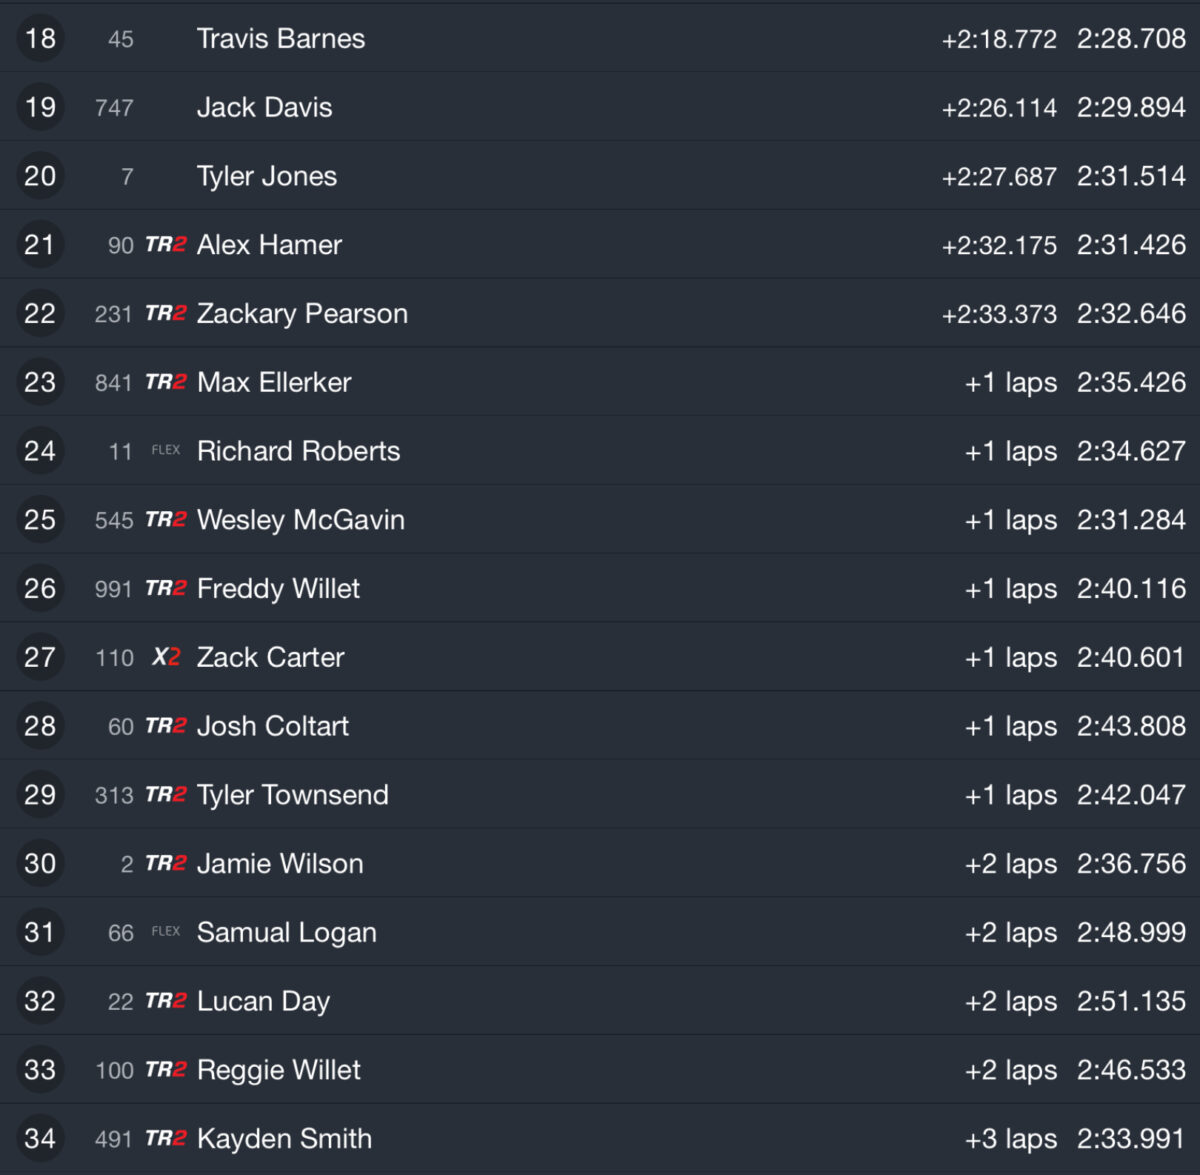Viewport: 1200px width, 1175px height.
Task: Click Reggie Willet's lap time 2:46.533
Action: [x=1131, y=1070]
